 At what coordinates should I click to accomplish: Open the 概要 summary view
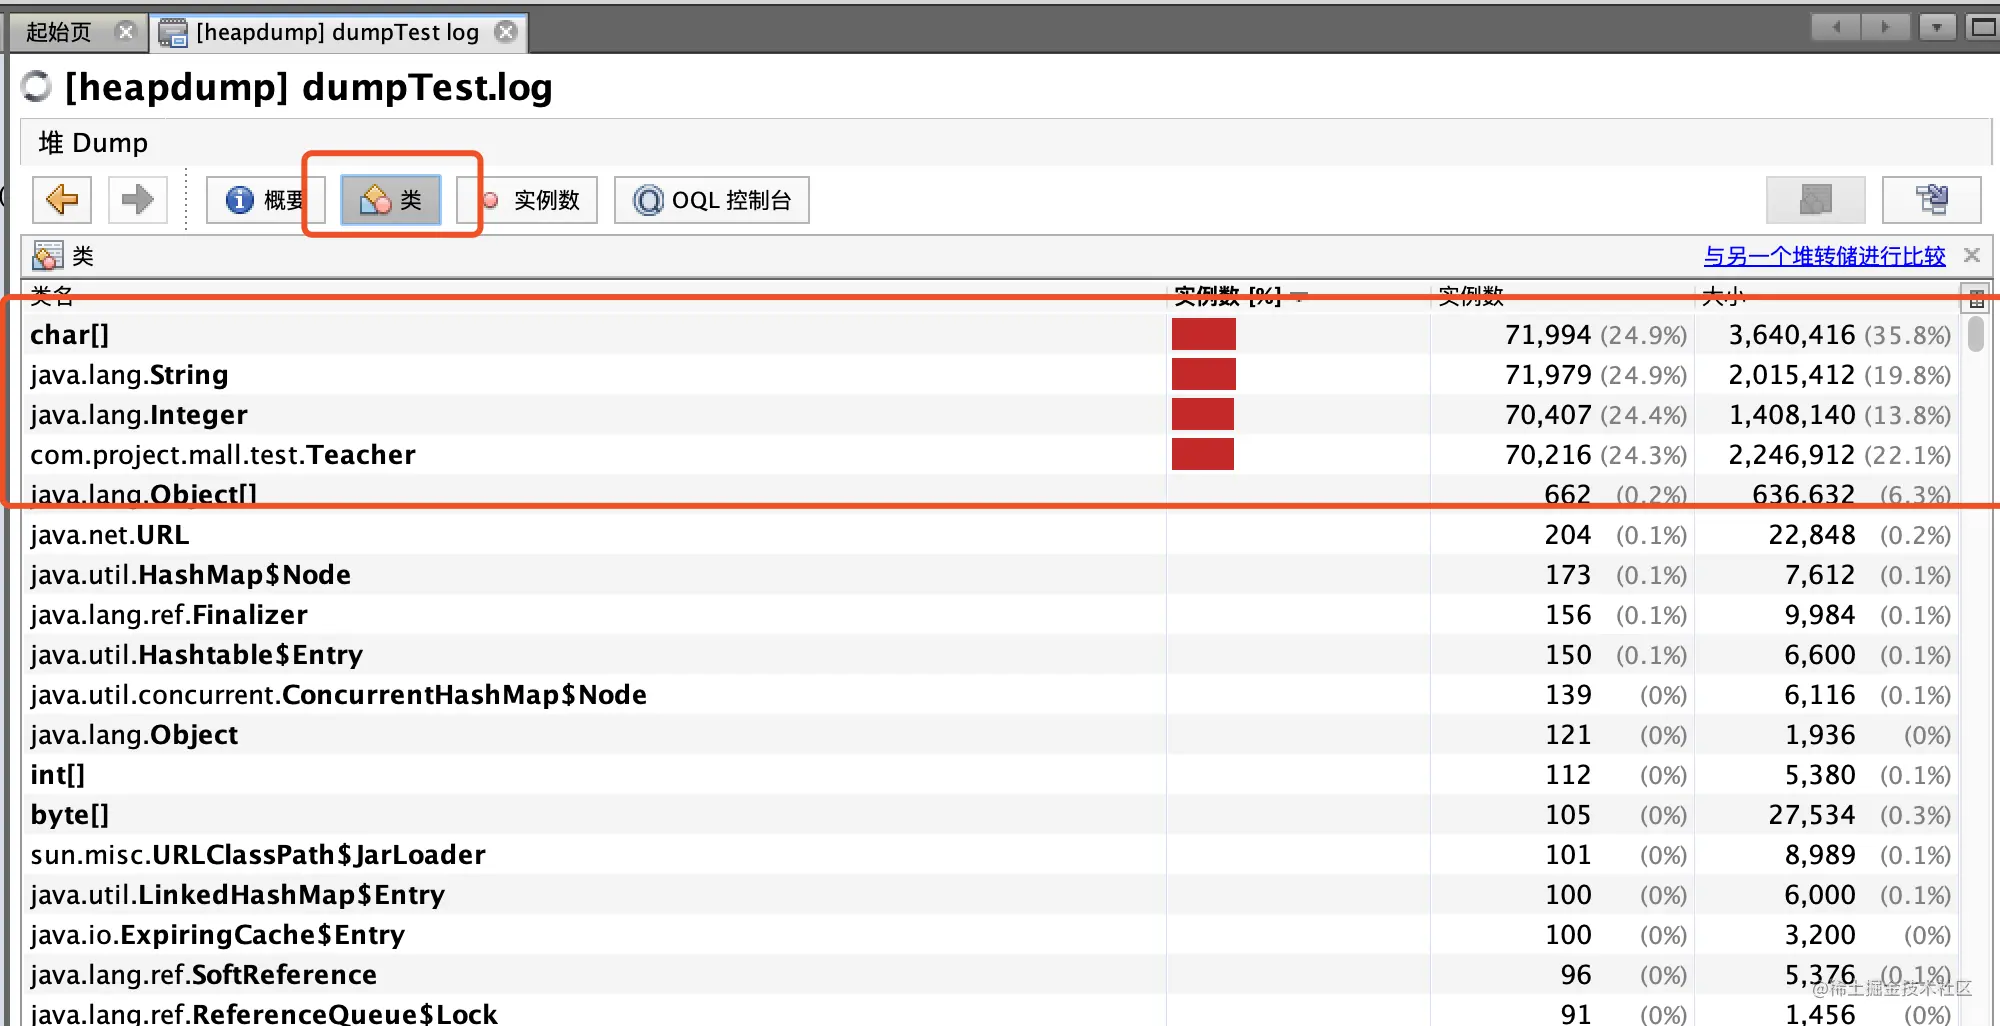pos(266,200)
